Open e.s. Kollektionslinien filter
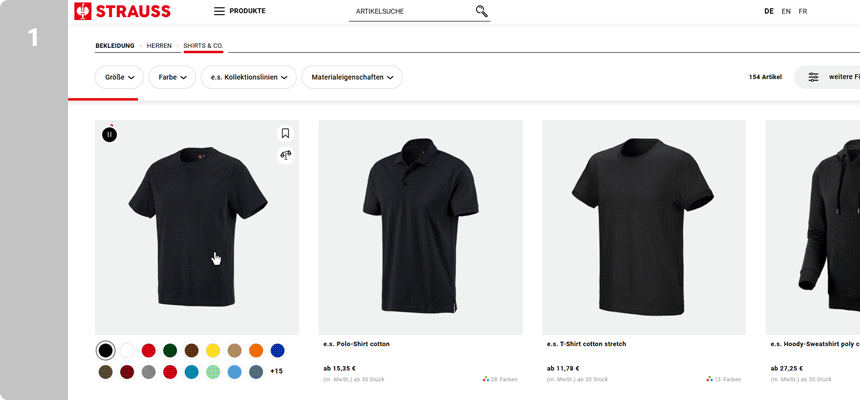 pos(250,77)
